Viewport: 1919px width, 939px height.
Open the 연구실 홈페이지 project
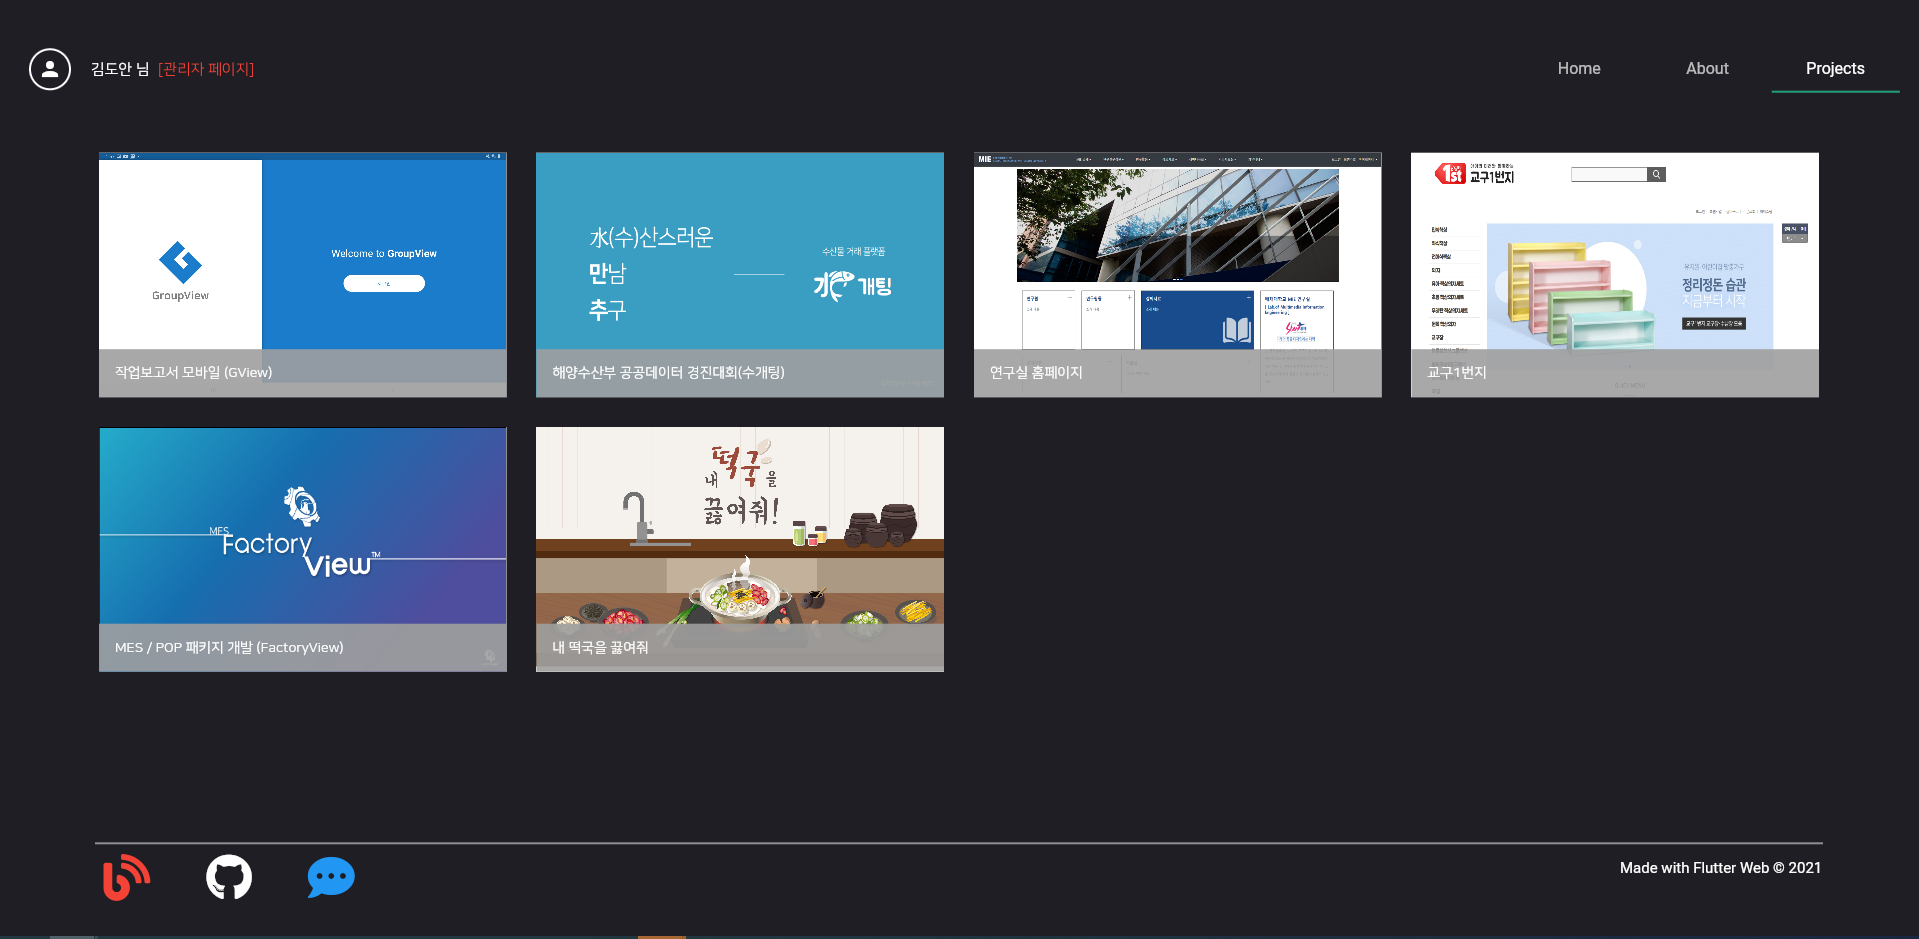click(1177, 274)
